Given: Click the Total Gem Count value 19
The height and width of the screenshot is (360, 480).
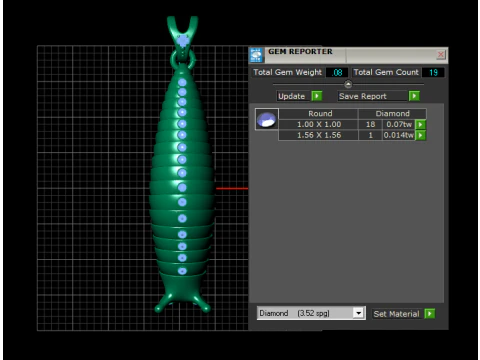Looking at the screenshot, I should pos(433,72).
